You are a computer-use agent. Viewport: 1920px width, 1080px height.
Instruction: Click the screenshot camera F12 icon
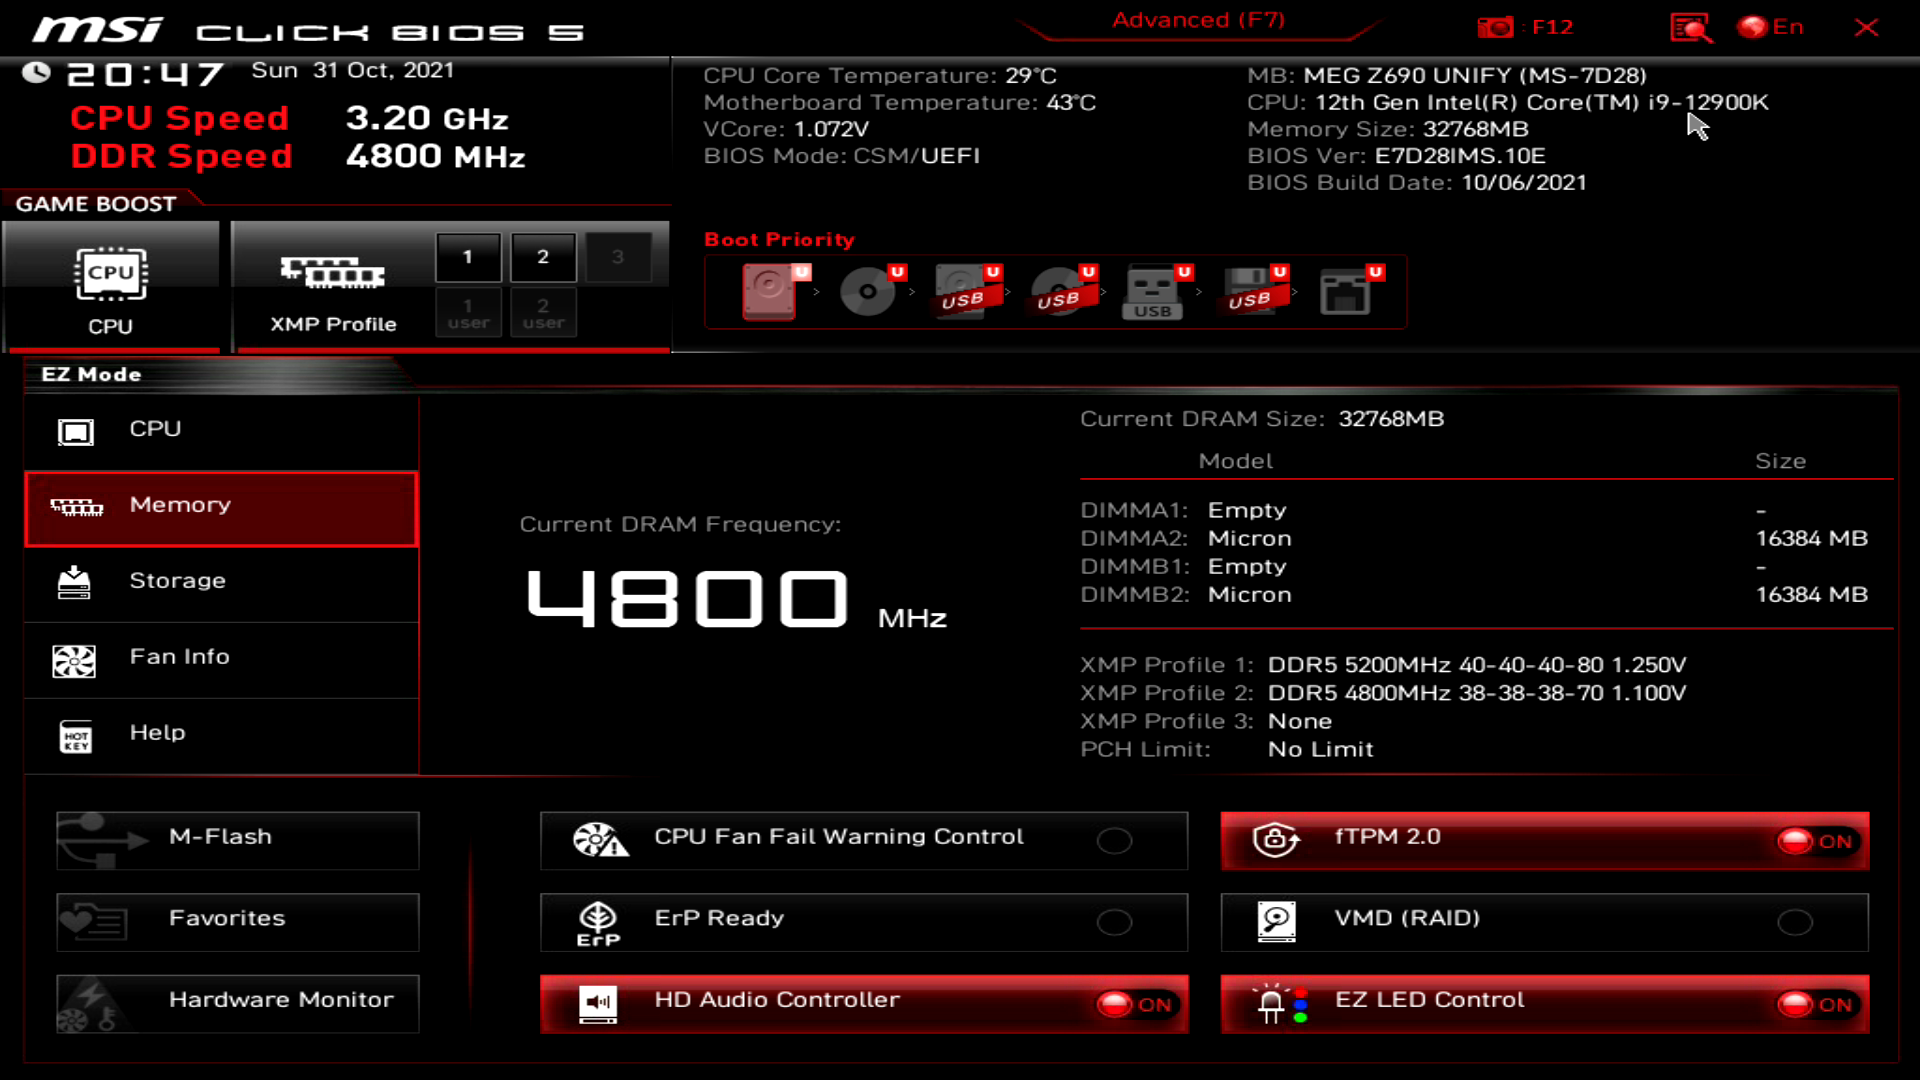point(1496,27)
